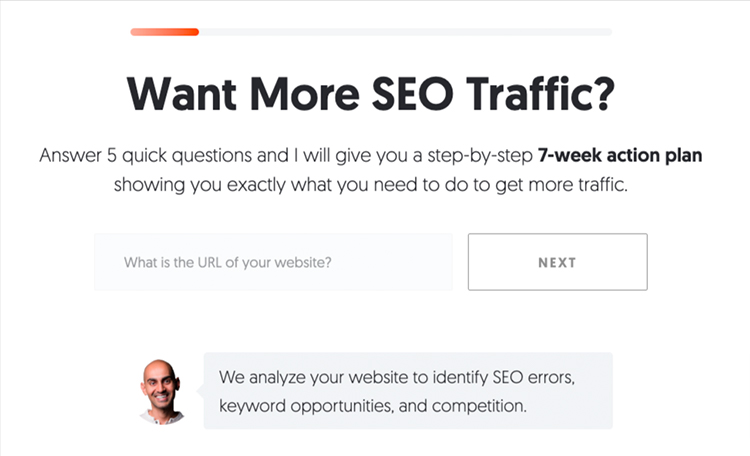The image size is (750, 456).
Task: Click the website URL input field
Action: click(273, 262)
